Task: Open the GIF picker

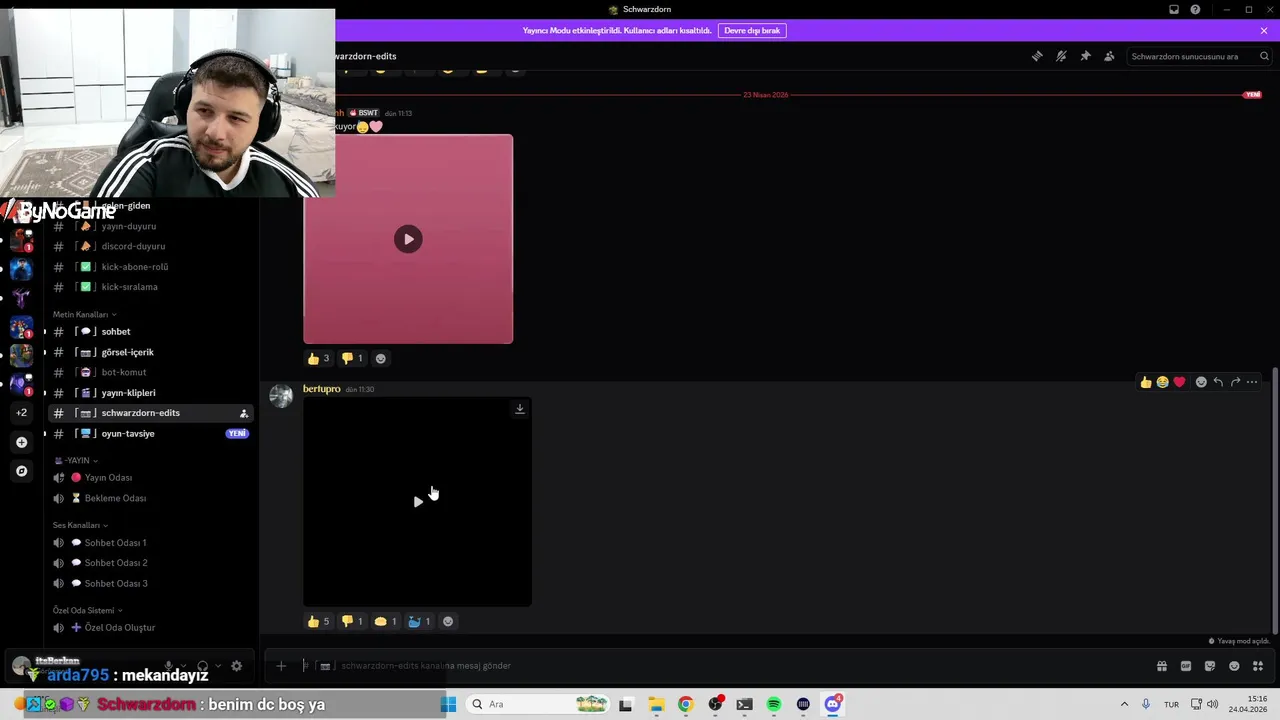Action: click(1186, 666)
